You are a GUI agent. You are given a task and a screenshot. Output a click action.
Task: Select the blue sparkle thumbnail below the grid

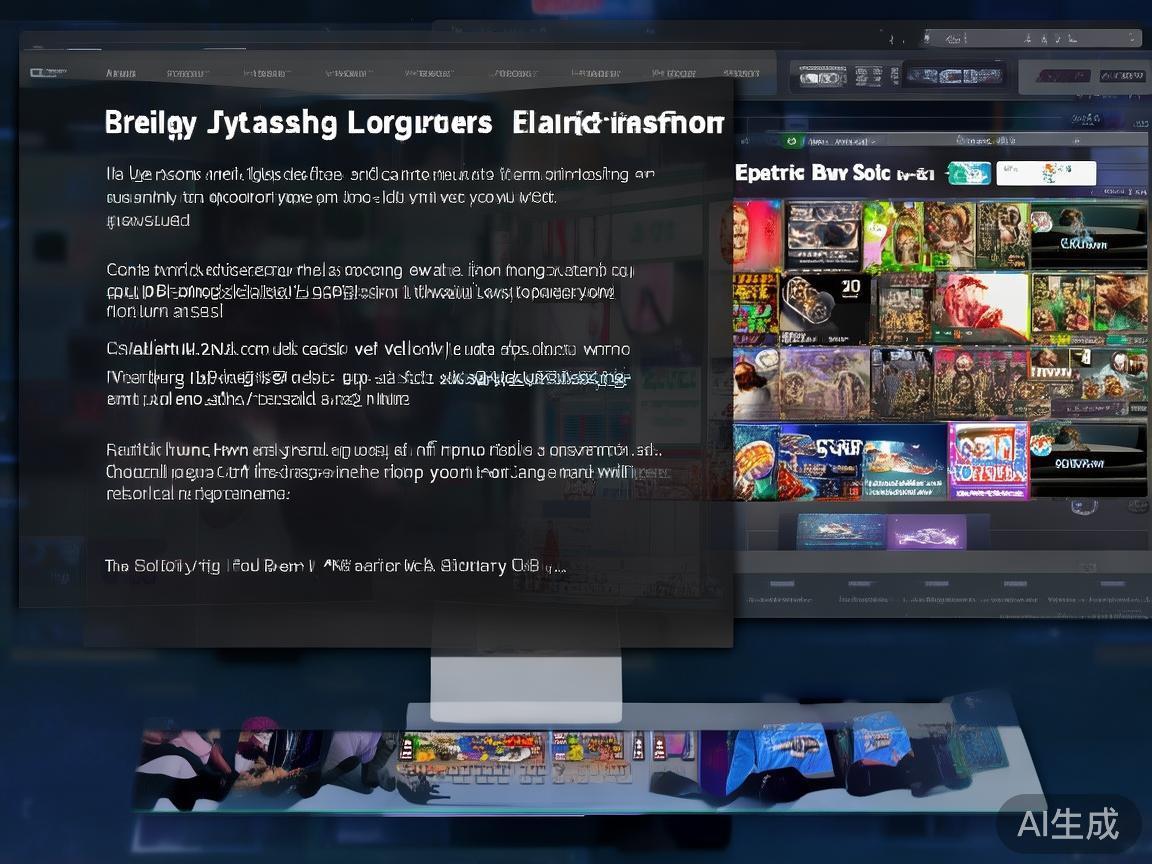[x=841, y=532]
